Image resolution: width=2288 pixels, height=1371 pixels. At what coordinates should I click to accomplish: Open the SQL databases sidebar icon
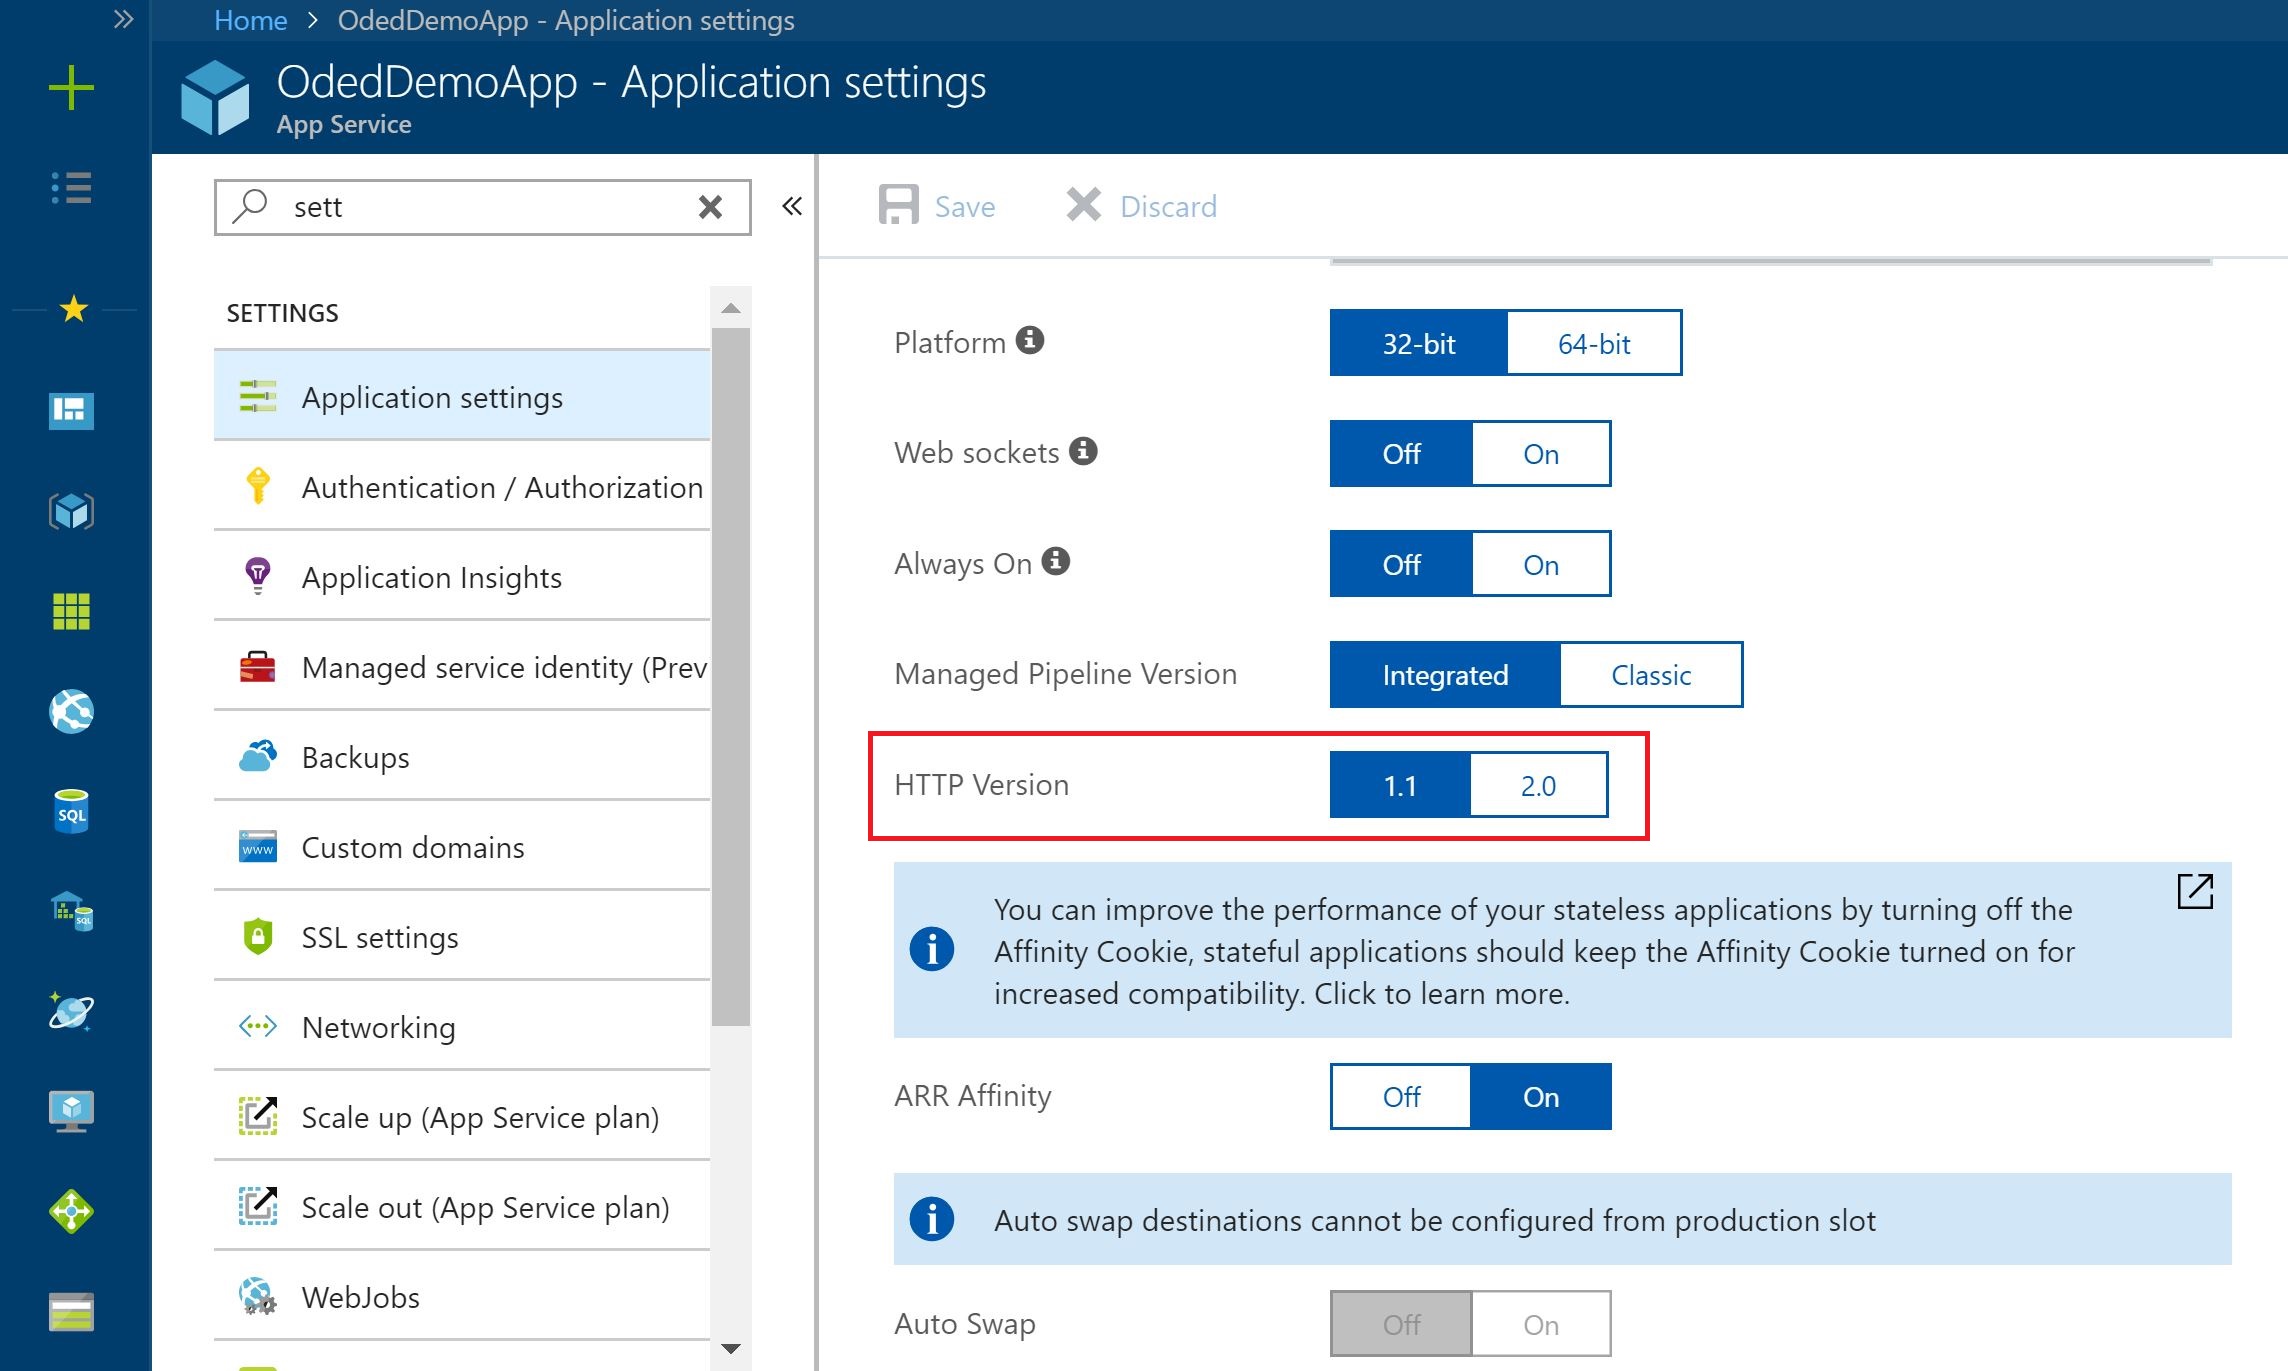(71, 812)
